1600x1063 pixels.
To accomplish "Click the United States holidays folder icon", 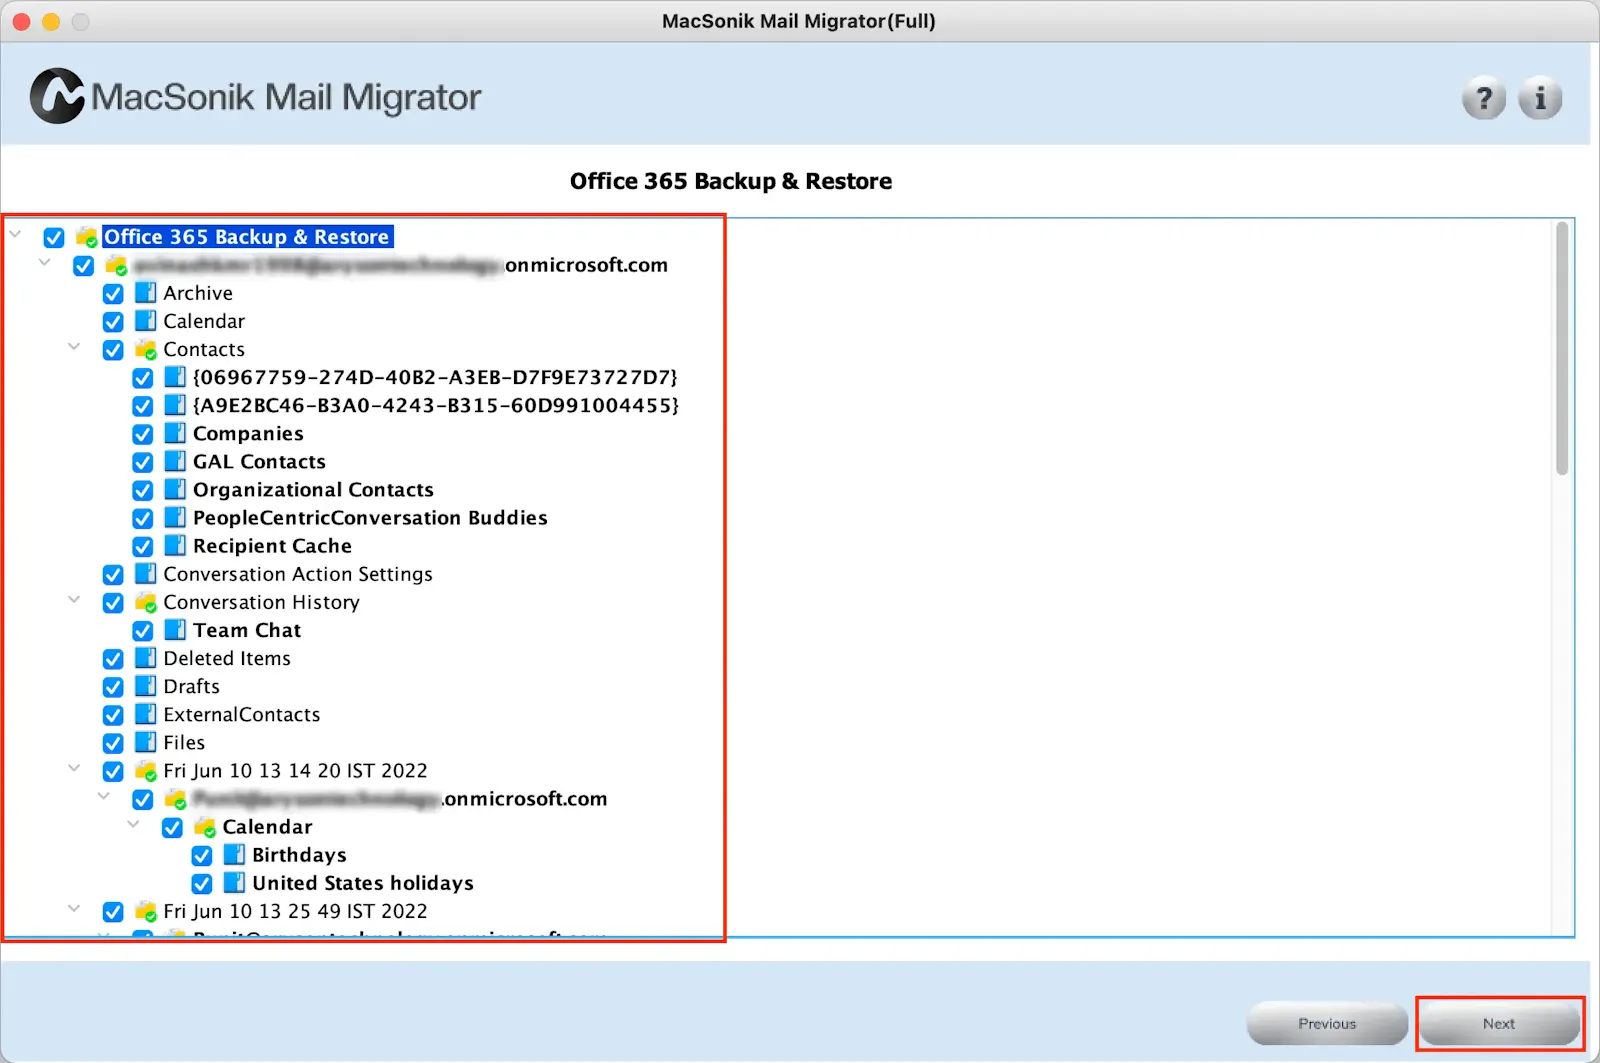I will point(234,883).
